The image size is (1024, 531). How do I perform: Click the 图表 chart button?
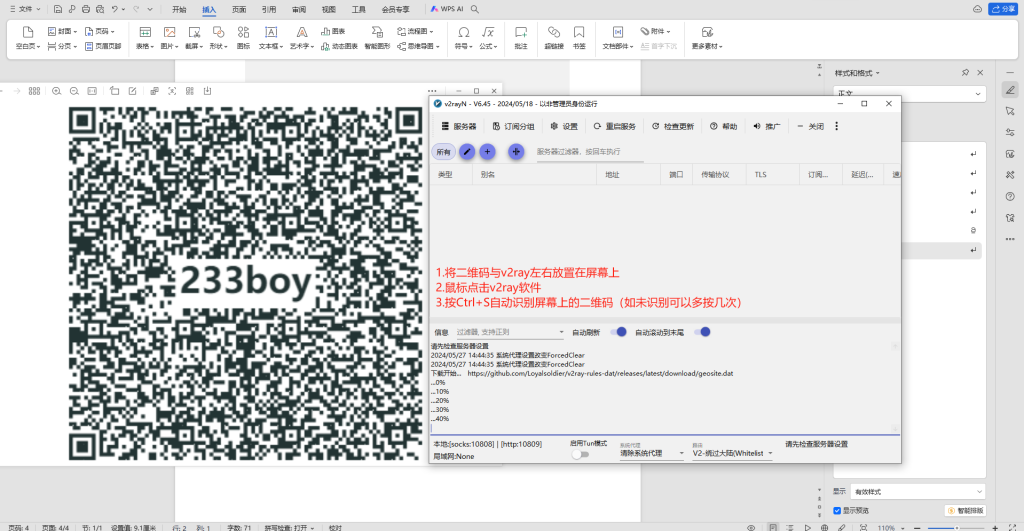pyautogui.click(x=333, y=31)
